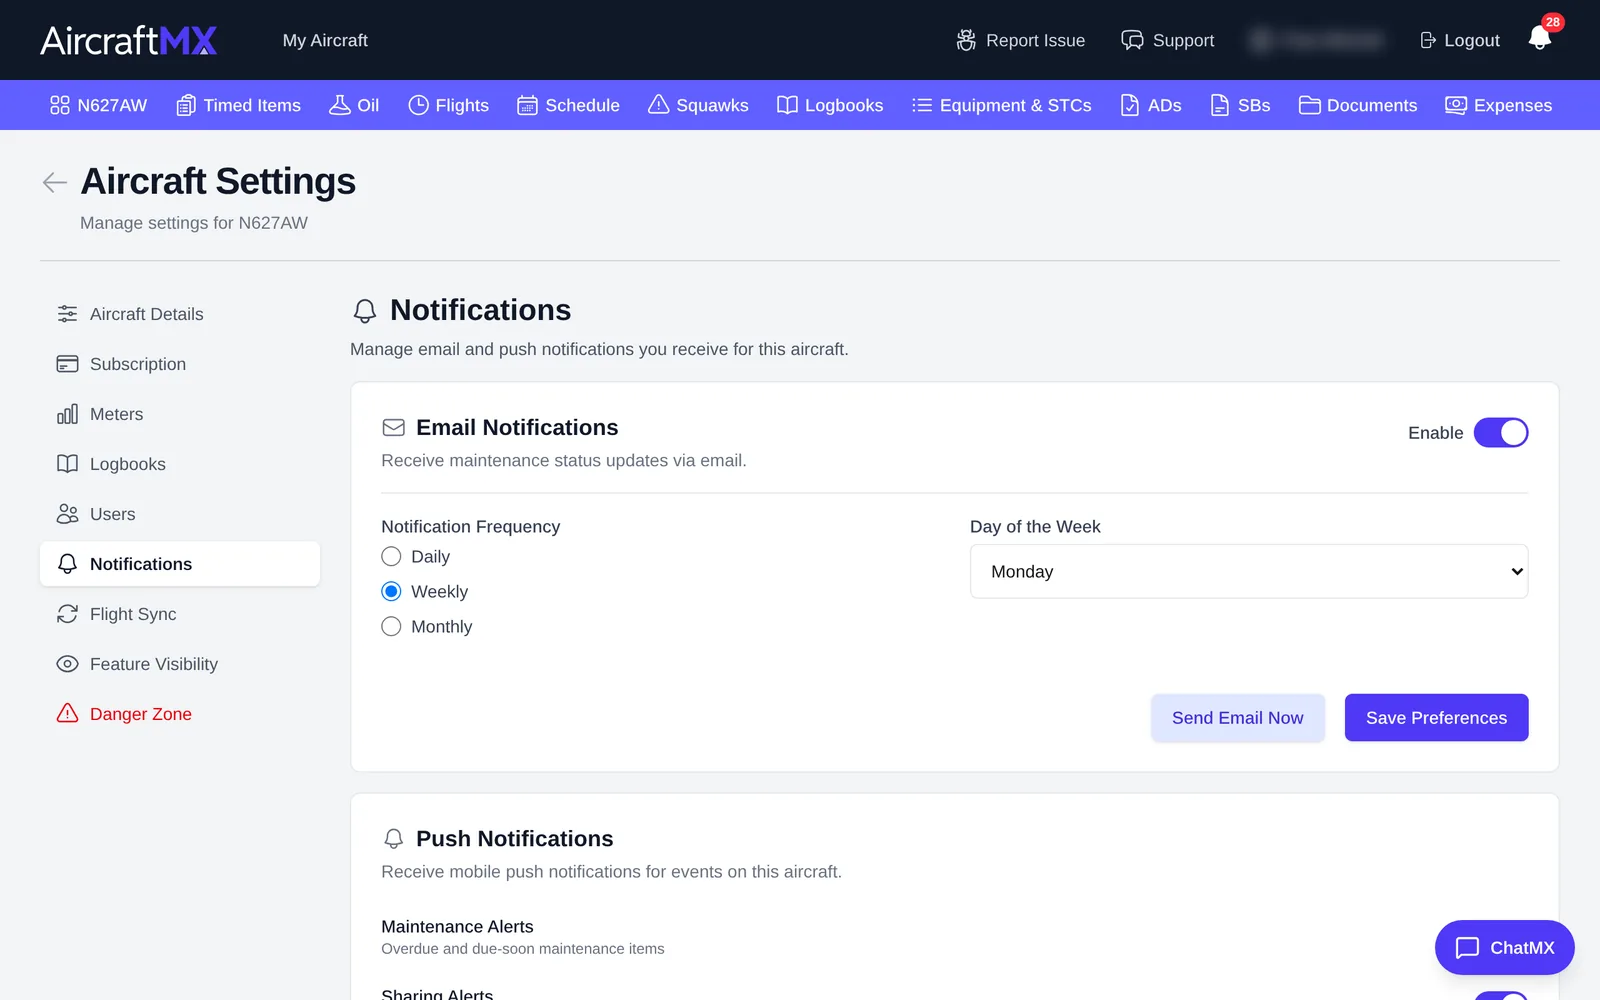Click the eye icon for Feature Visibility
The image size is (1600, 1000).
(x=67, y=664)
